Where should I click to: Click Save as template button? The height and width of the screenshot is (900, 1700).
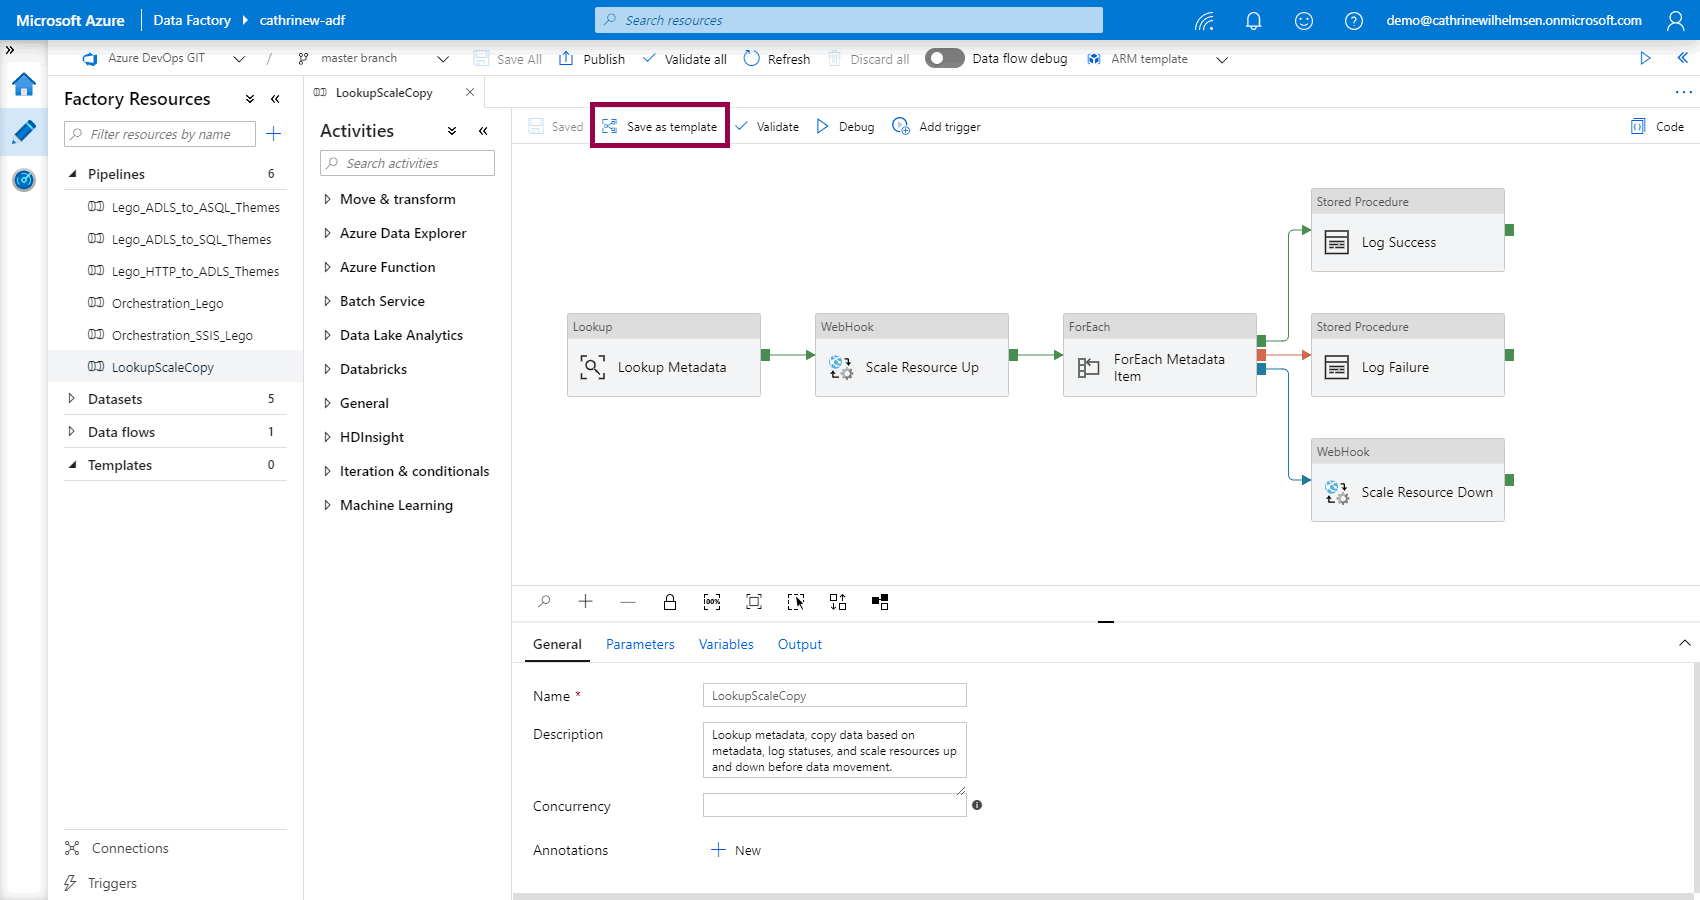(x=660, y=127)
